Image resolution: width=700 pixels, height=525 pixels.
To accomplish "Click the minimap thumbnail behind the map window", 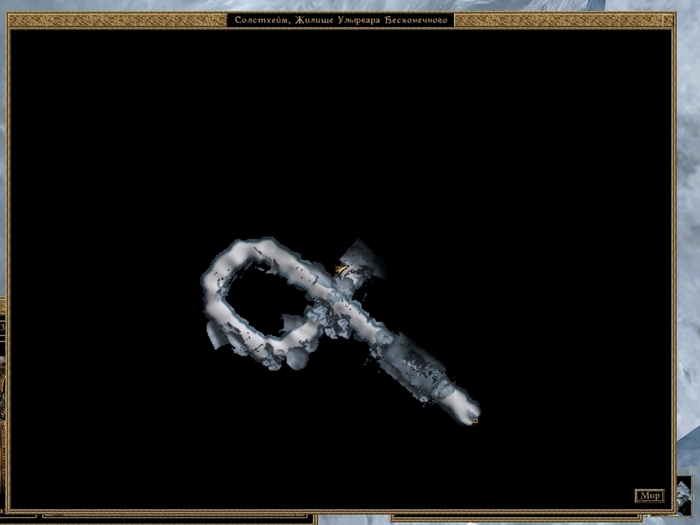I will coord(684,496).
